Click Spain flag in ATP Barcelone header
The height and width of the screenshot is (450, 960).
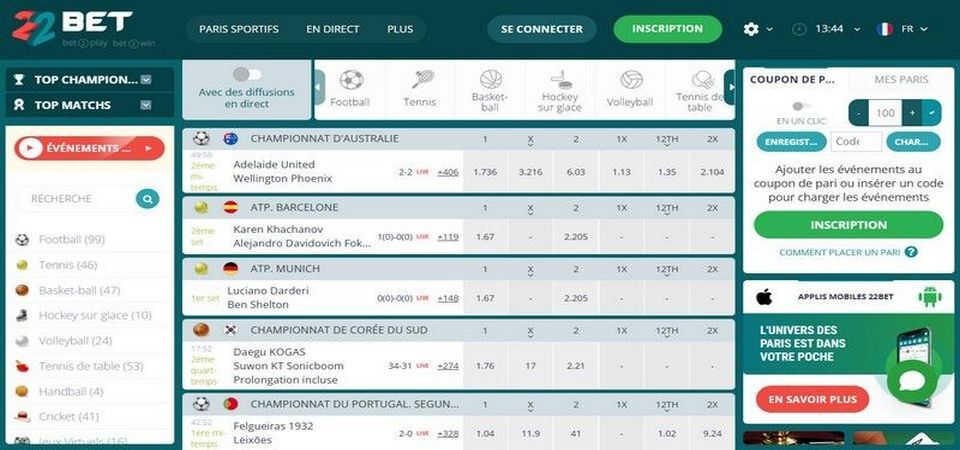[231, 207]
